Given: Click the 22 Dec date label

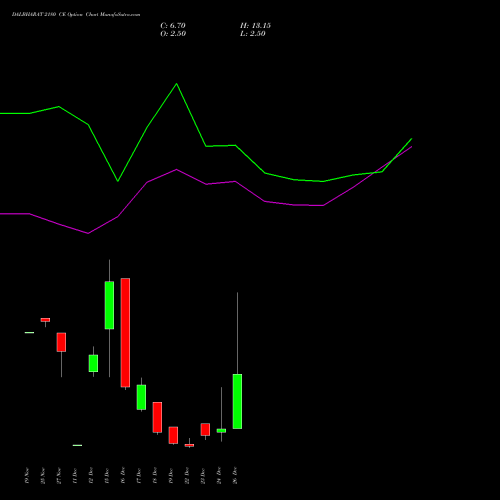Looking at the screenshot, I should click(x=187, y=476).
